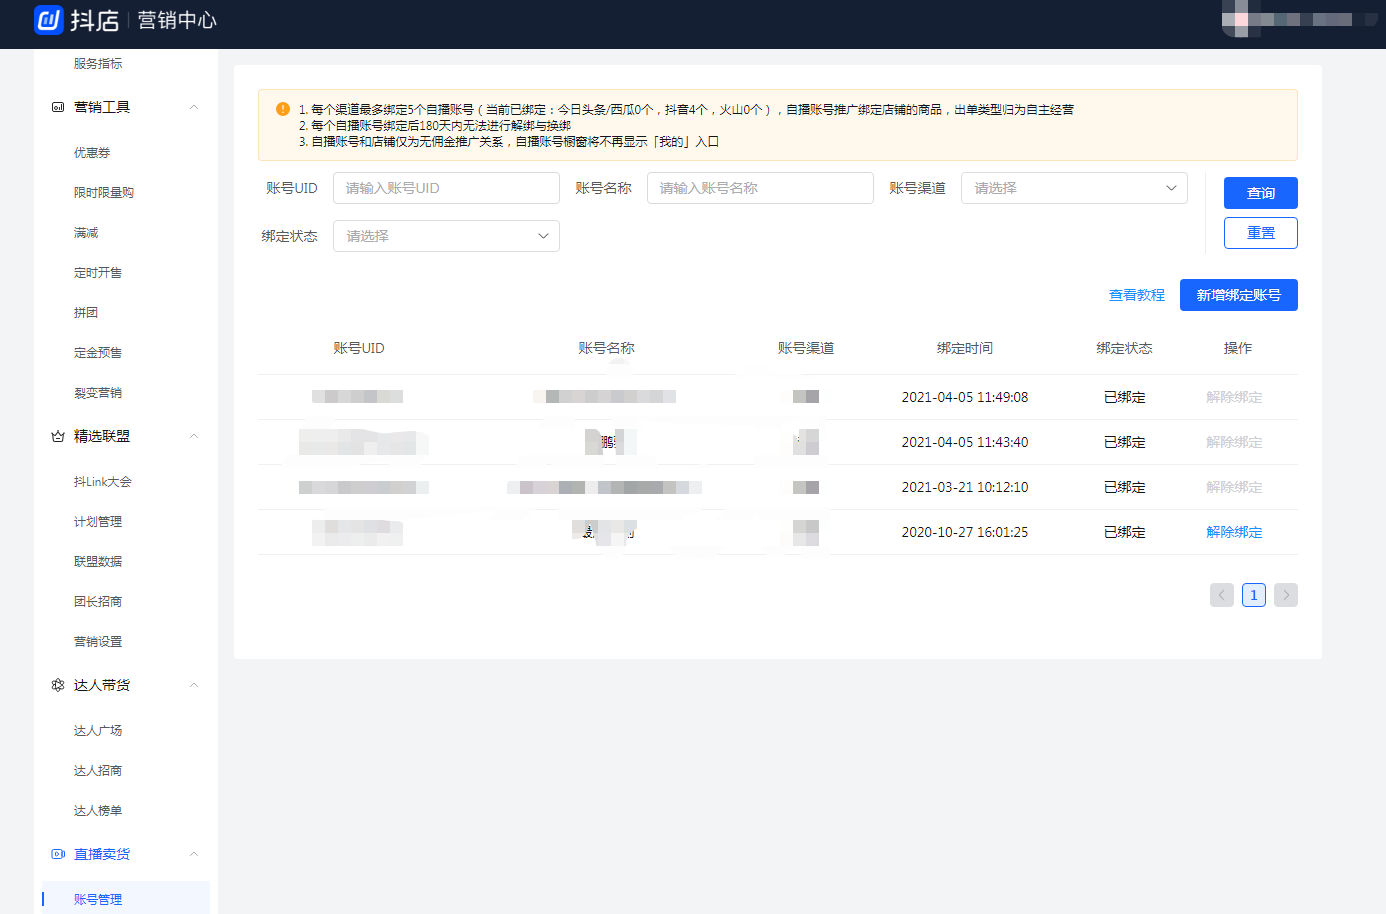Viewport: 1386px width, 914px height.
Task: Click the orange warning notice icon
Action: point(283,109)
